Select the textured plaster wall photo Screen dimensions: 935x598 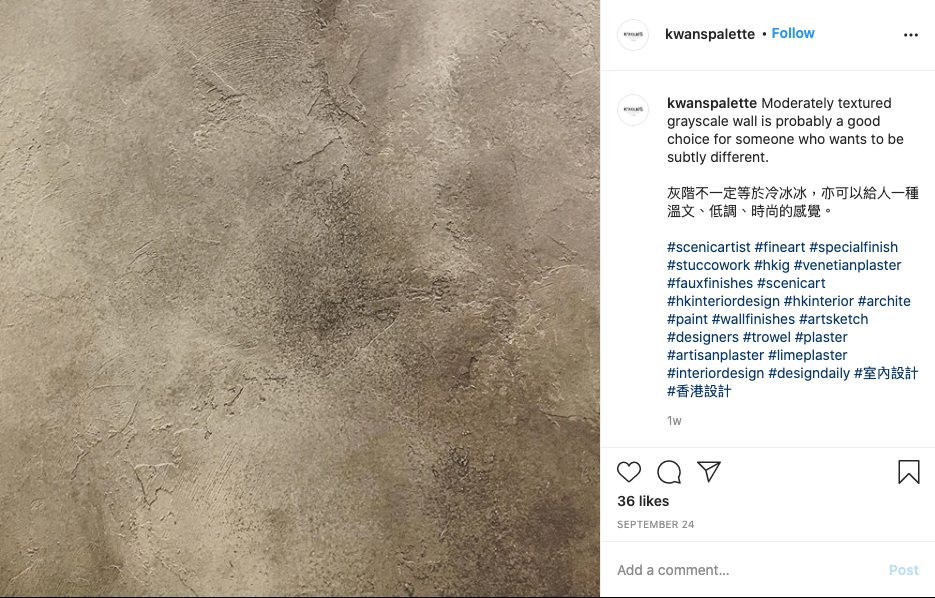[300, 299]
